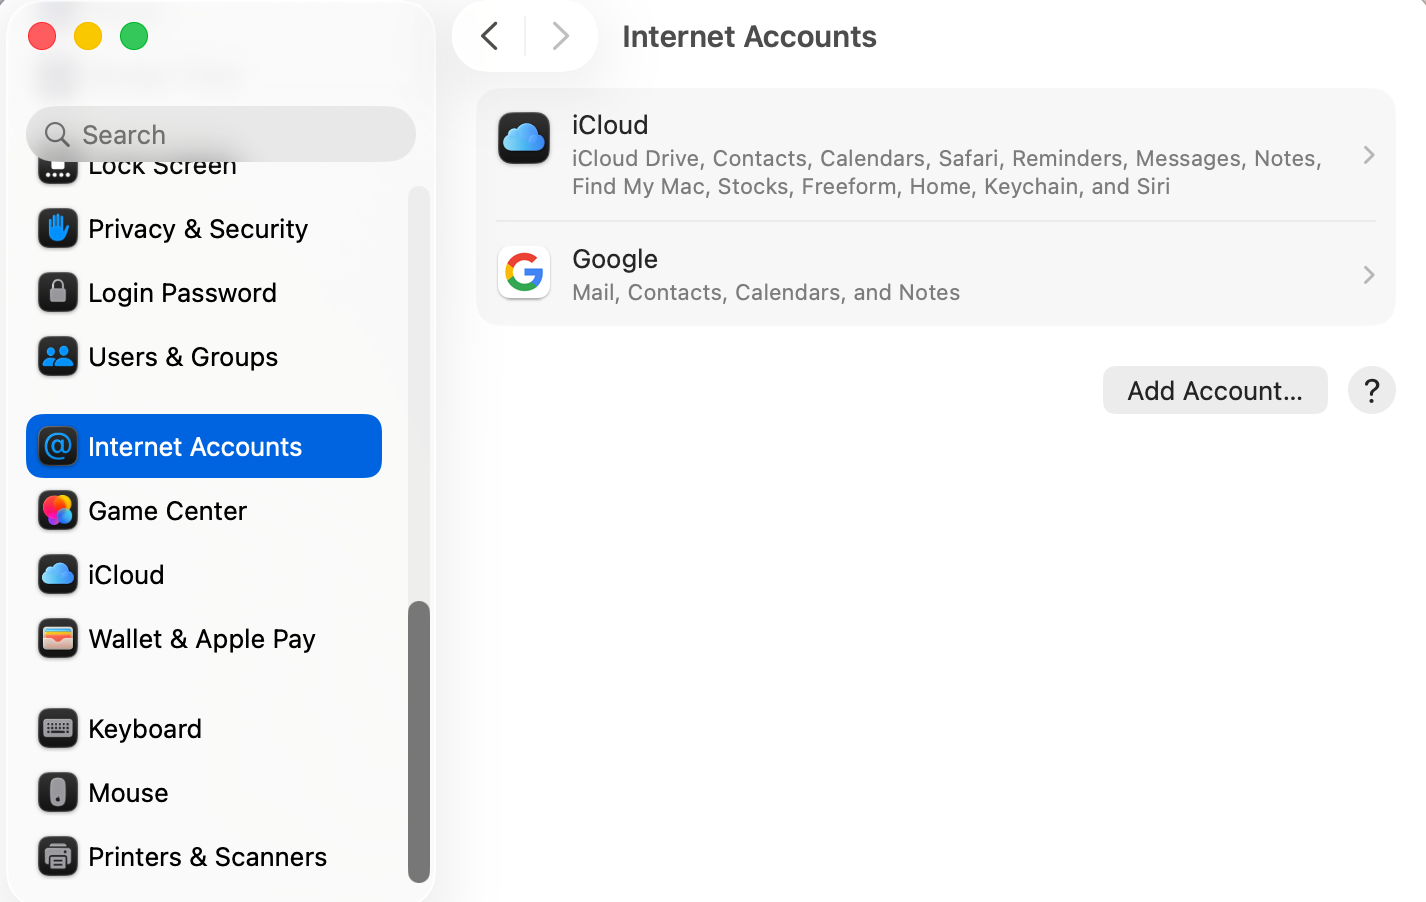Click the Keyboard icon in sidebar
This screenshot has width=1426, height=902.
click(x=58, y=729)
